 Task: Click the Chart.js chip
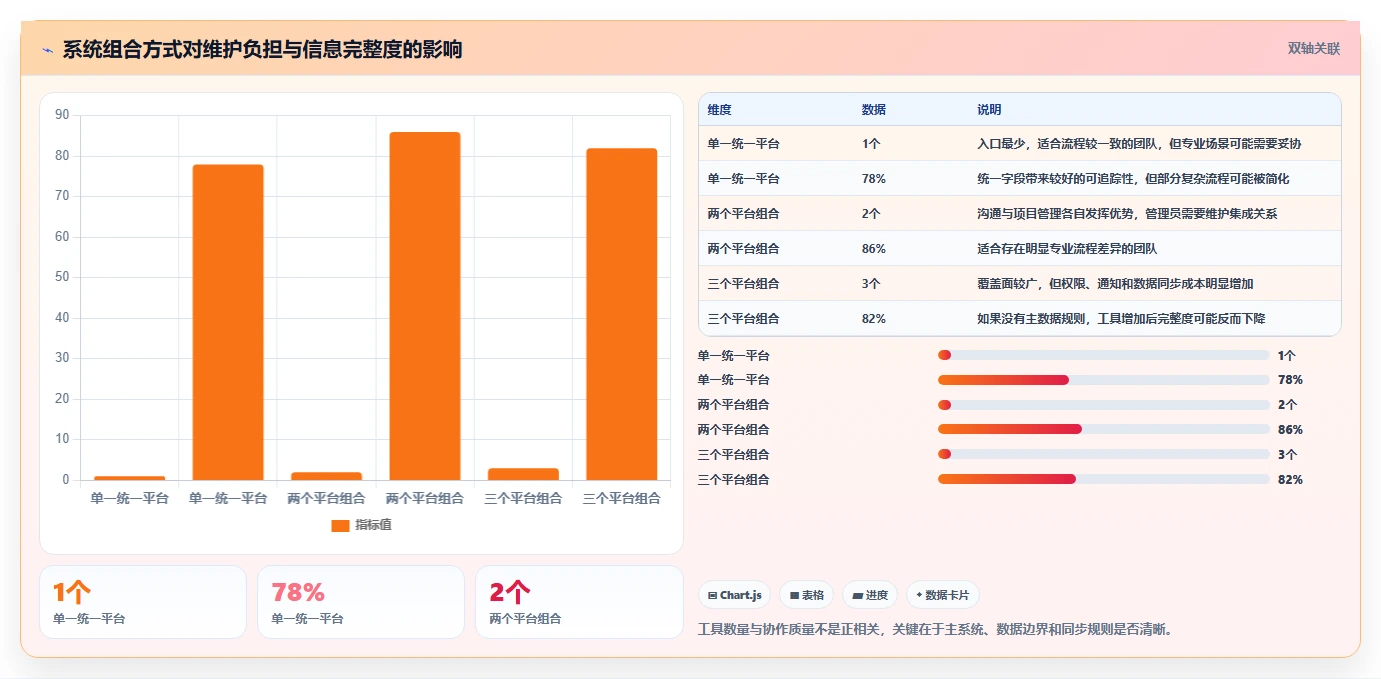pos(734,595)
